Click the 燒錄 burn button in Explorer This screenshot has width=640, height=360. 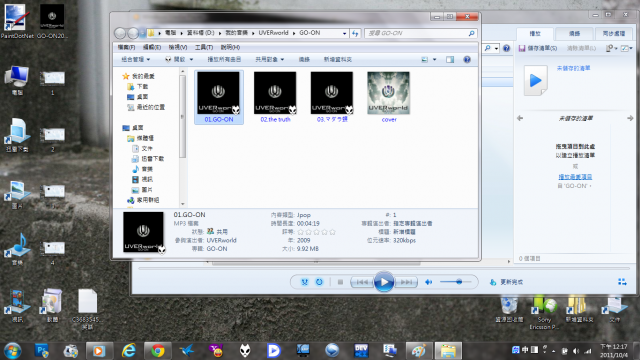pyautogui.click(x=304, y=60)
